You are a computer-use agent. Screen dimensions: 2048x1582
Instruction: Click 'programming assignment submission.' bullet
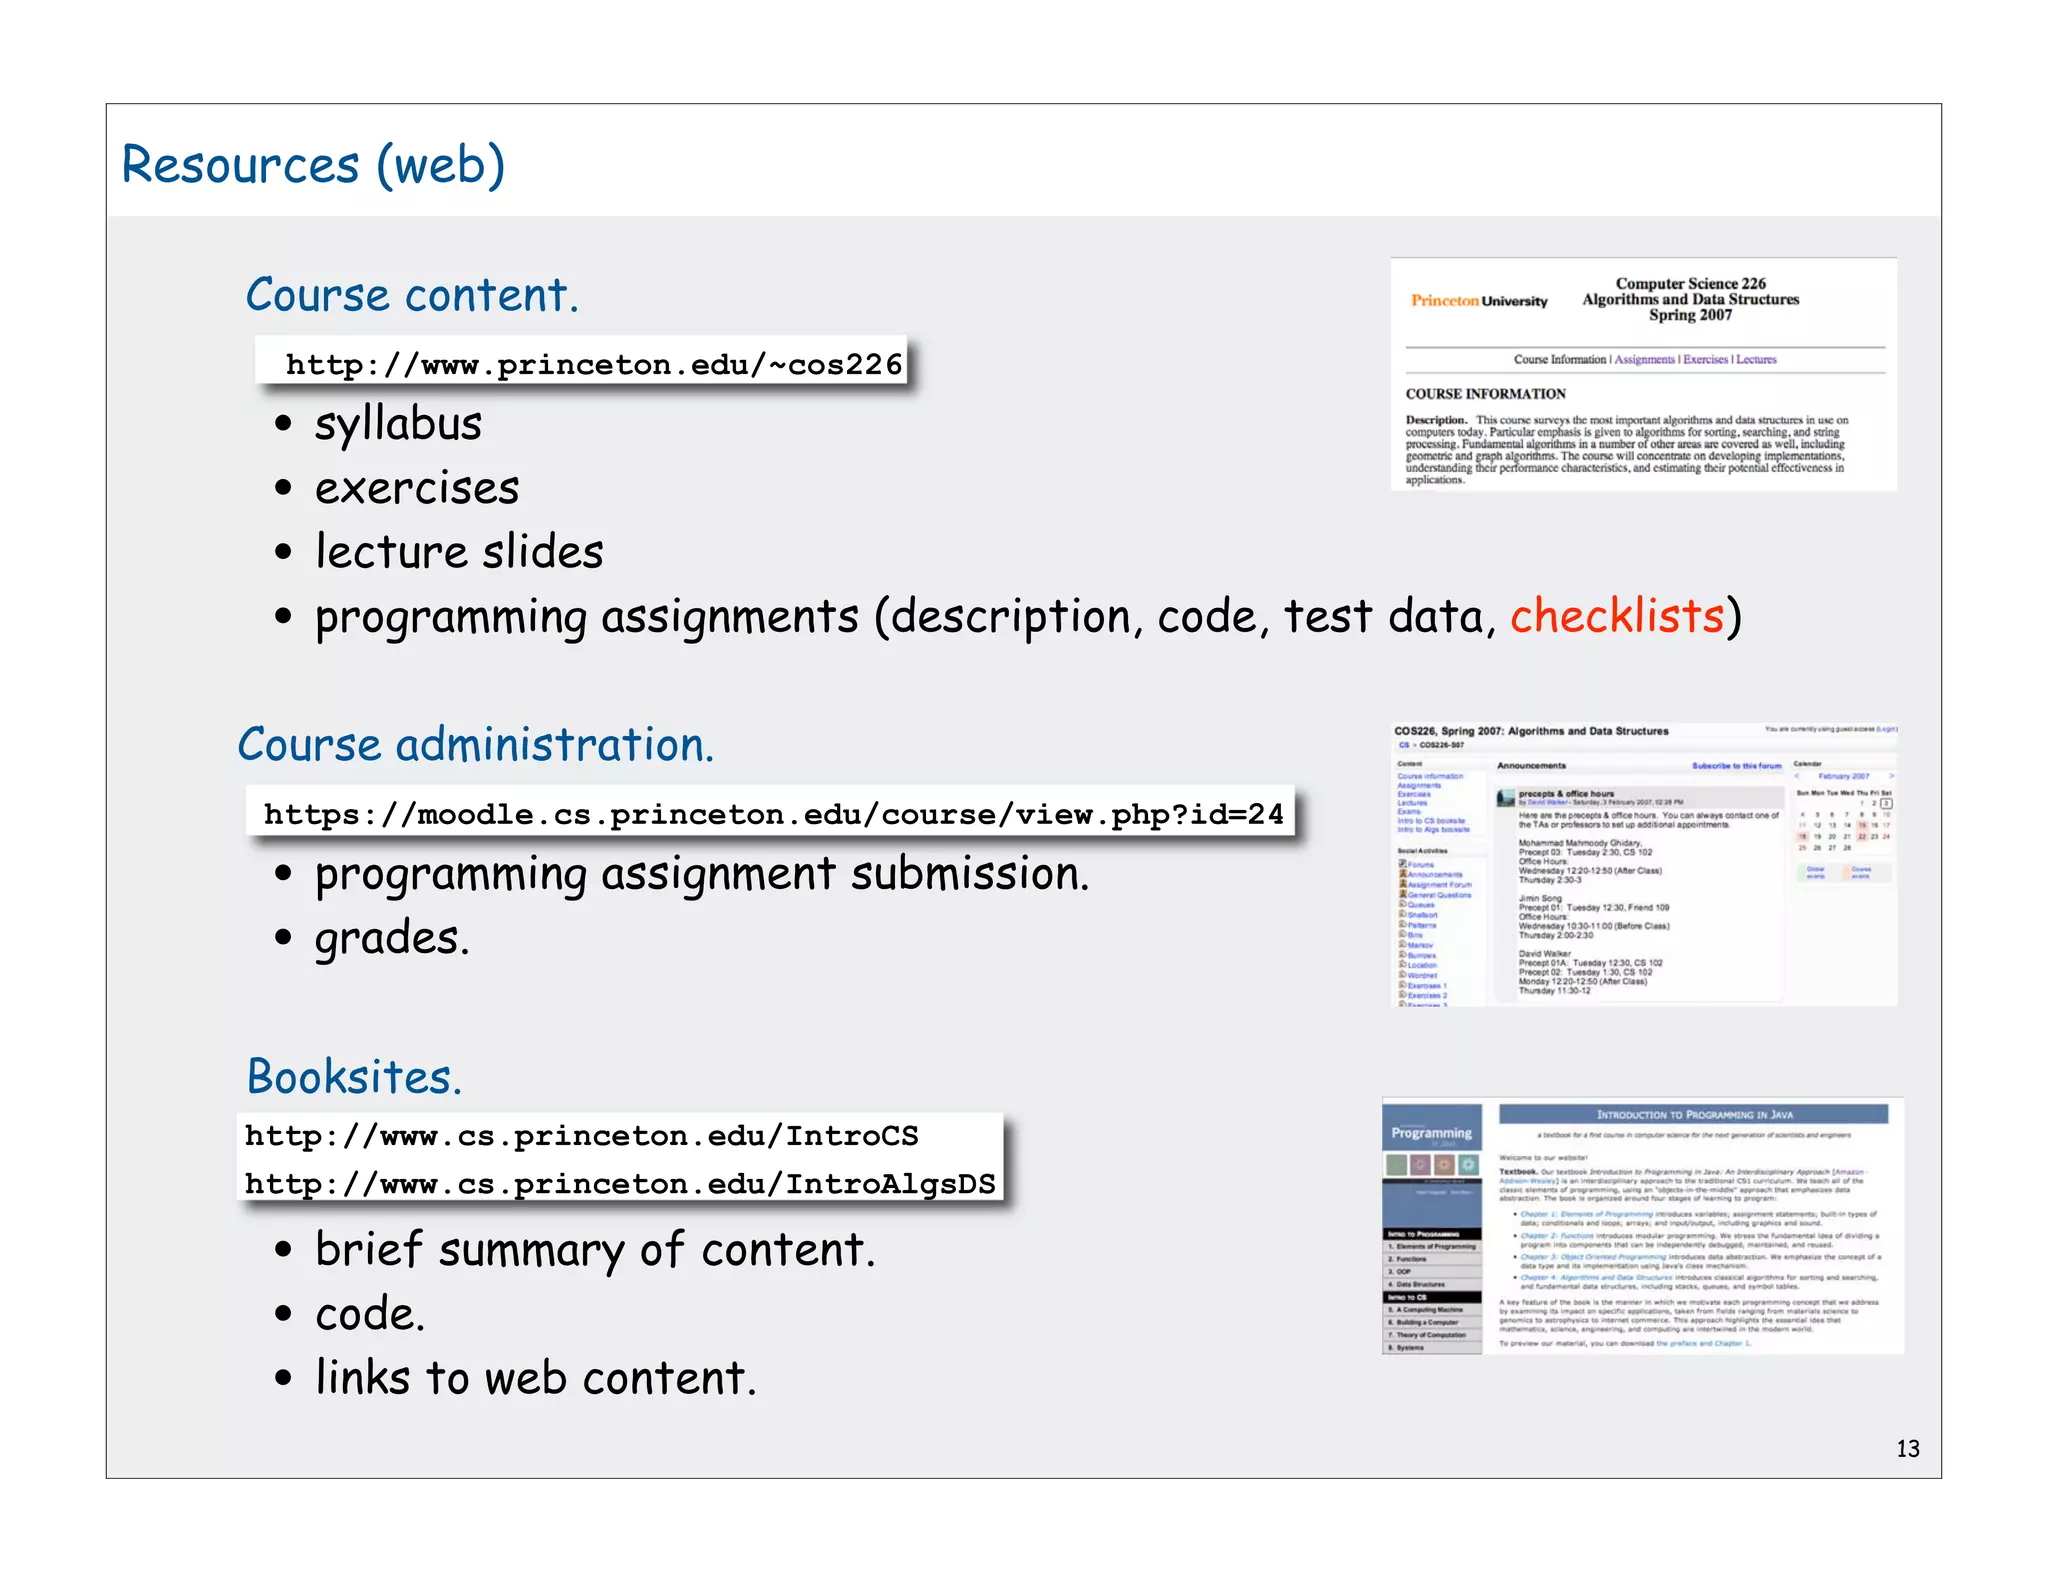click(x=702, y=874)
